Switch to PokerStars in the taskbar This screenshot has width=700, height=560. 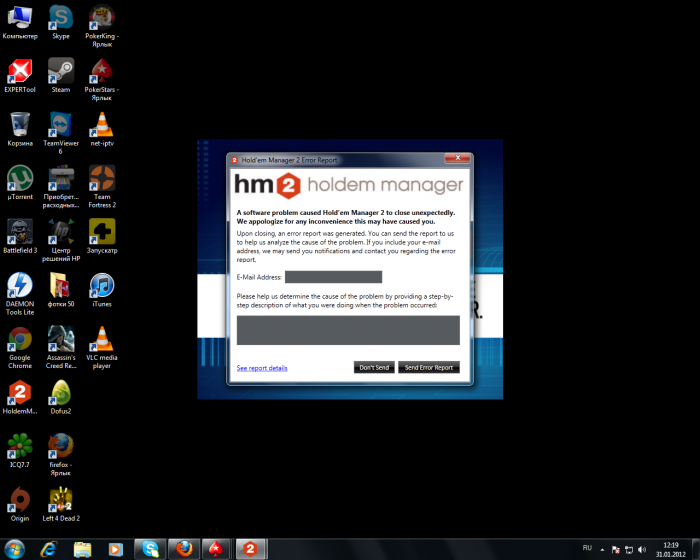pos(217,549)
